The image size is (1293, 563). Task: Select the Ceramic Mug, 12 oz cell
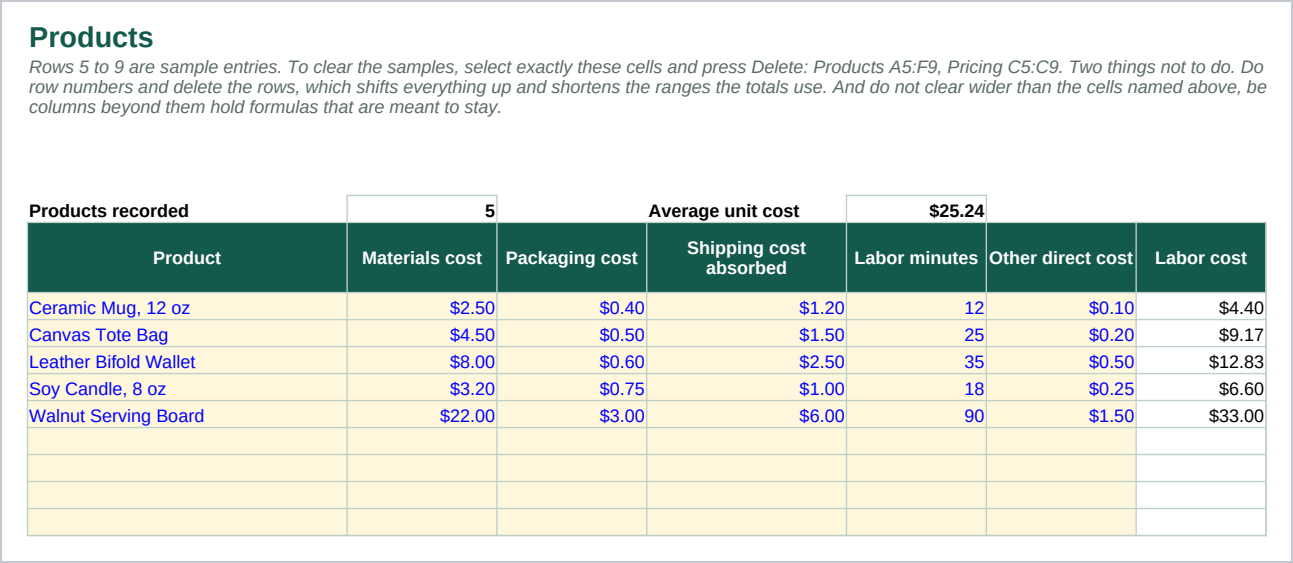click(187, 307)
